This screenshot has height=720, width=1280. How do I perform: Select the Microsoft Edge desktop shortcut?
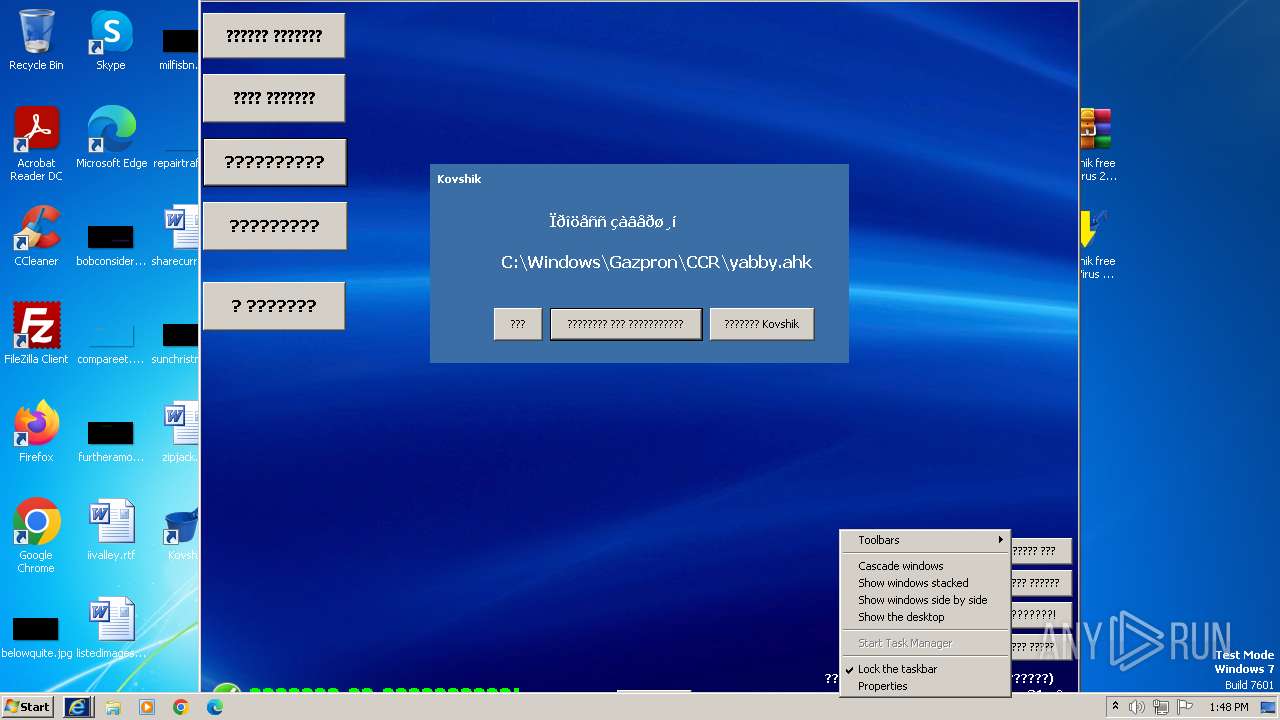[x=111, y=138]
